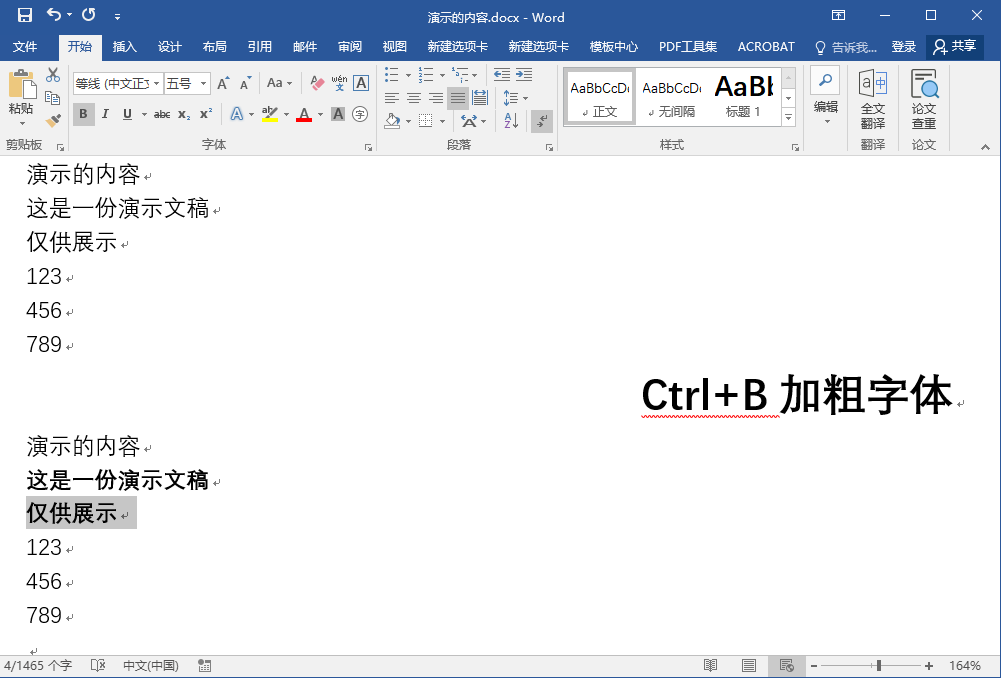Apply red font color button
Viewport: 1001px width, 678px height.
pyautogui.click(x=305, y=114)
